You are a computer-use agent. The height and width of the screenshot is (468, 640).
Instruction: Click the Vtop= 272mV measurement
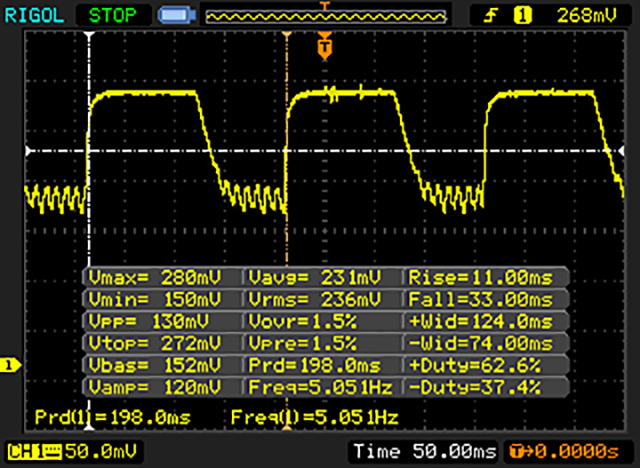tap(154, 343)
